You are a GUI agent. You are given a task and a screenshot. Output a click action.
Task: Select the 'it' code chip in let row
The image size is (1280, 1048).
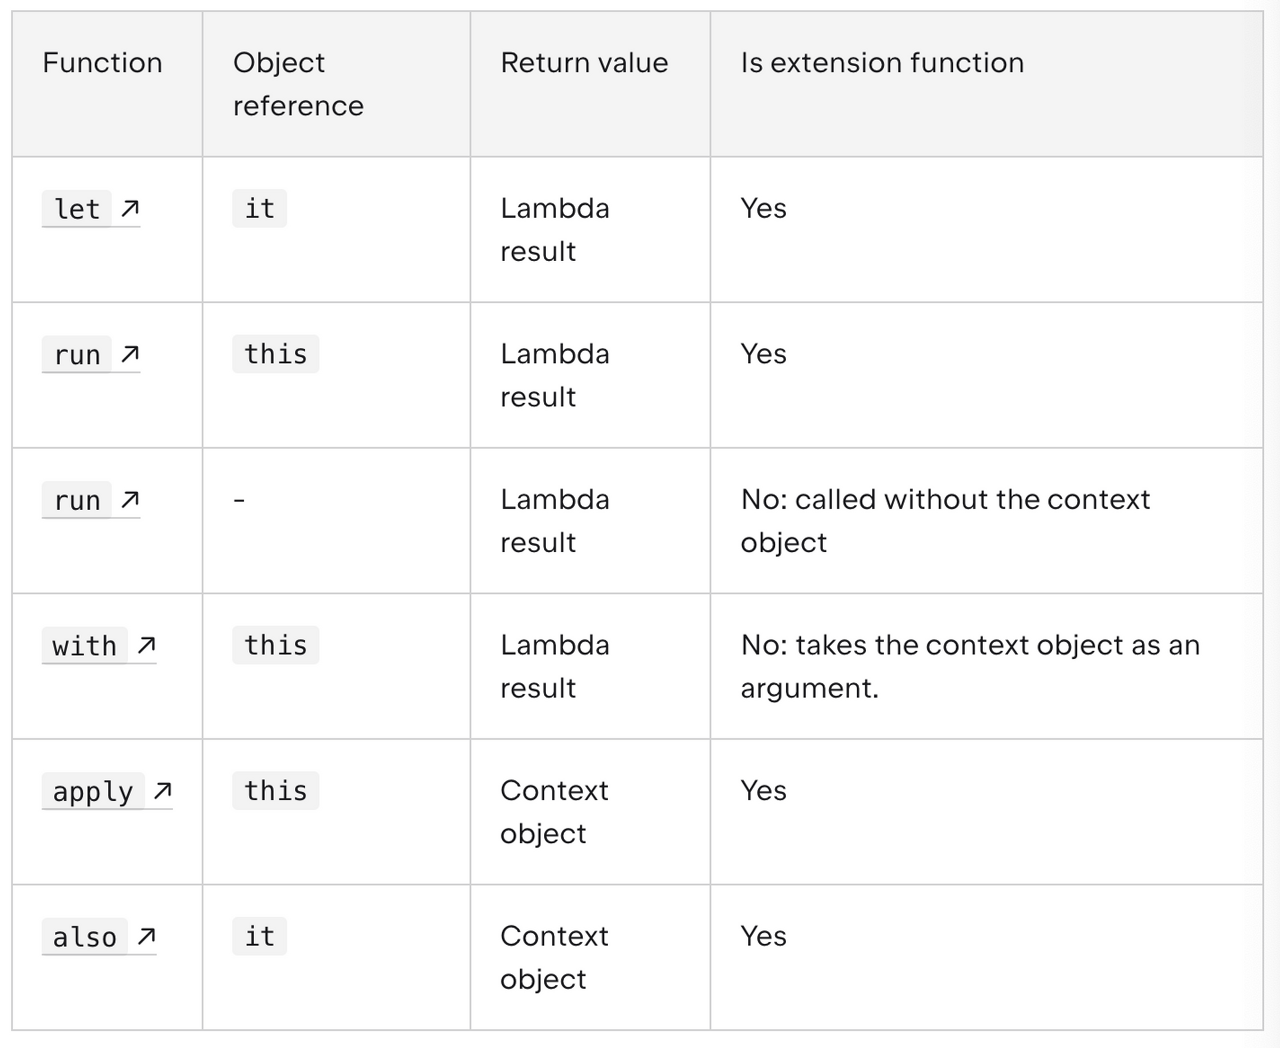[x=259, y=208]
